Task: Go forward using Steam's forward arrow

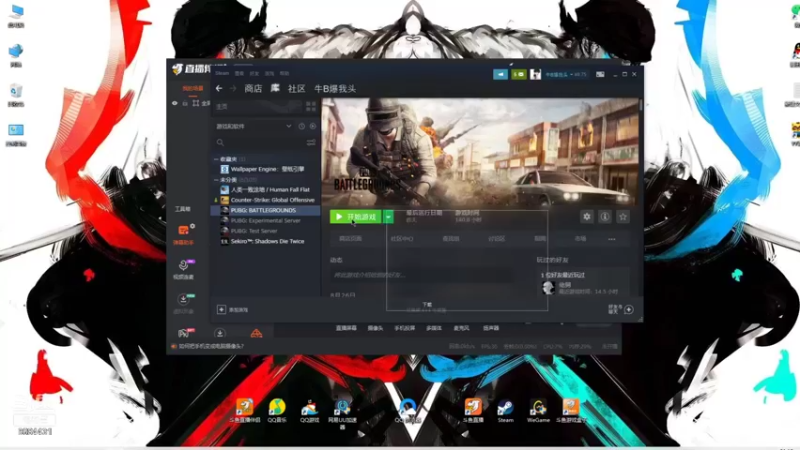Action: [233, 88]
